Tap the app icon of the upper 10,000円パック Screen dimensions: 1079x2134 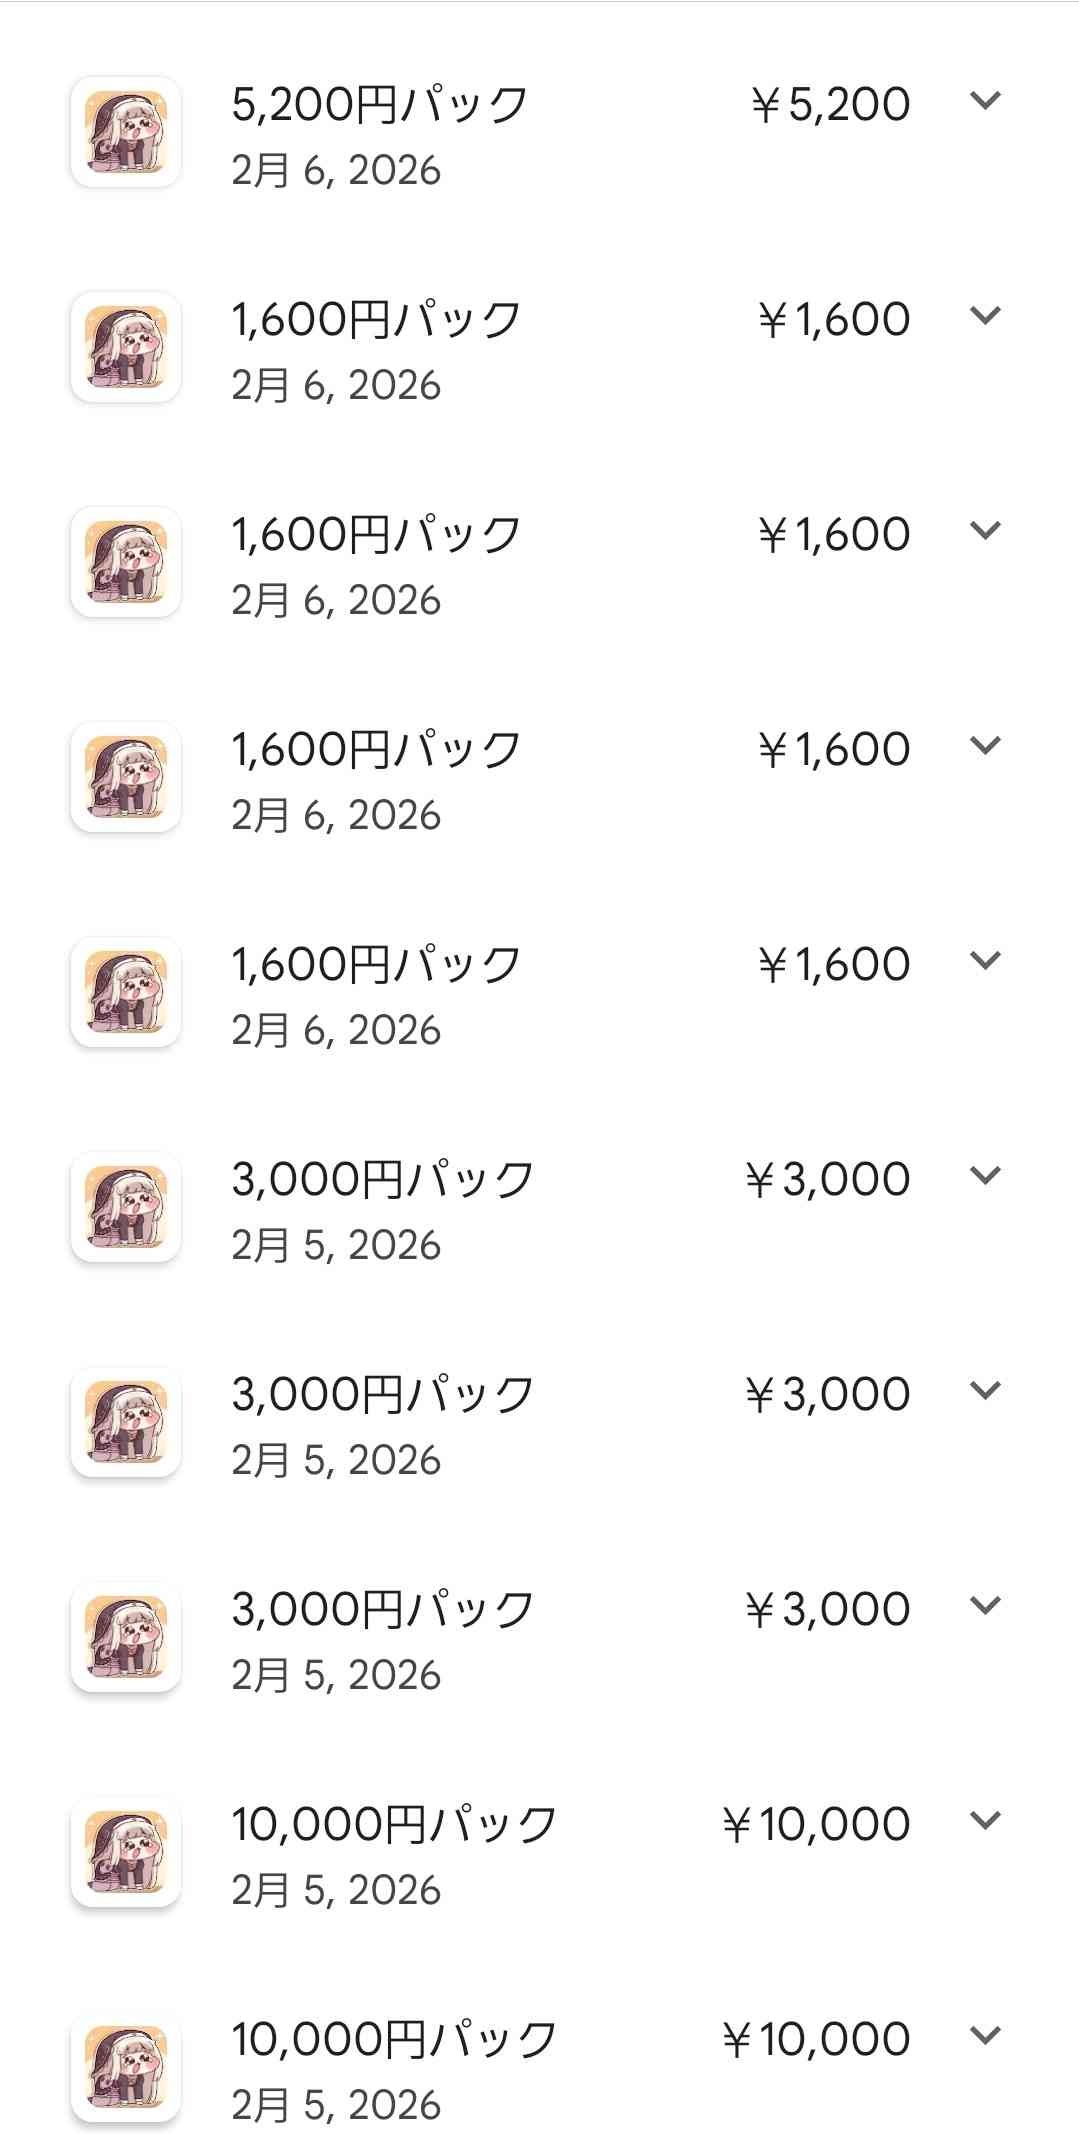[x=126, y=1852]
